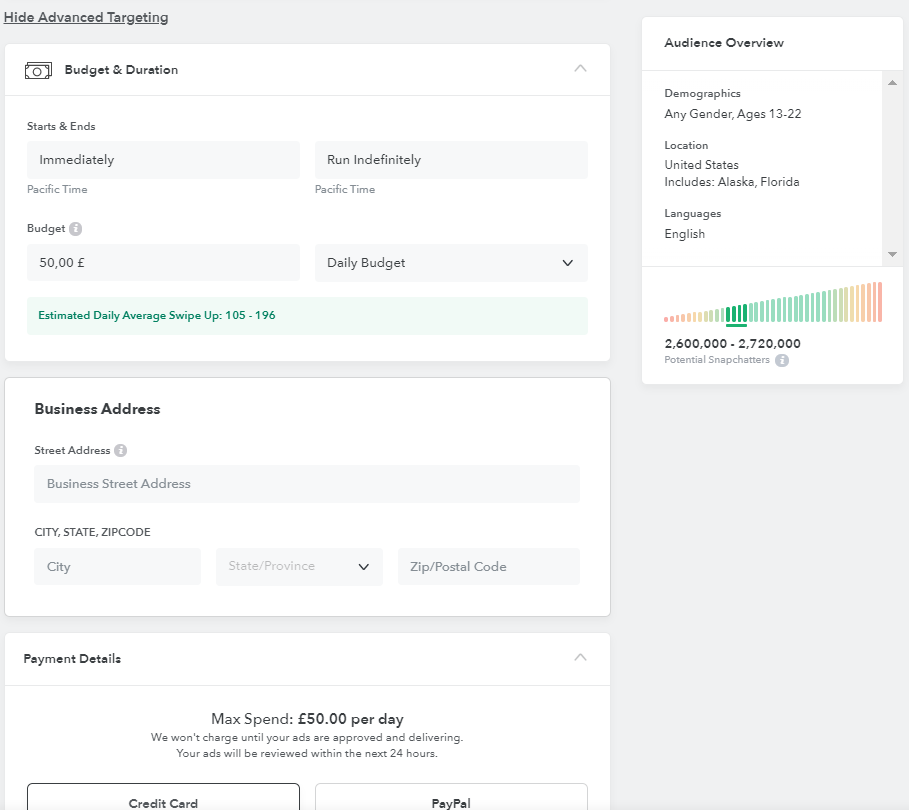Click the Budget & Duration money icon

pyautogui.click(x=38, y=70)
